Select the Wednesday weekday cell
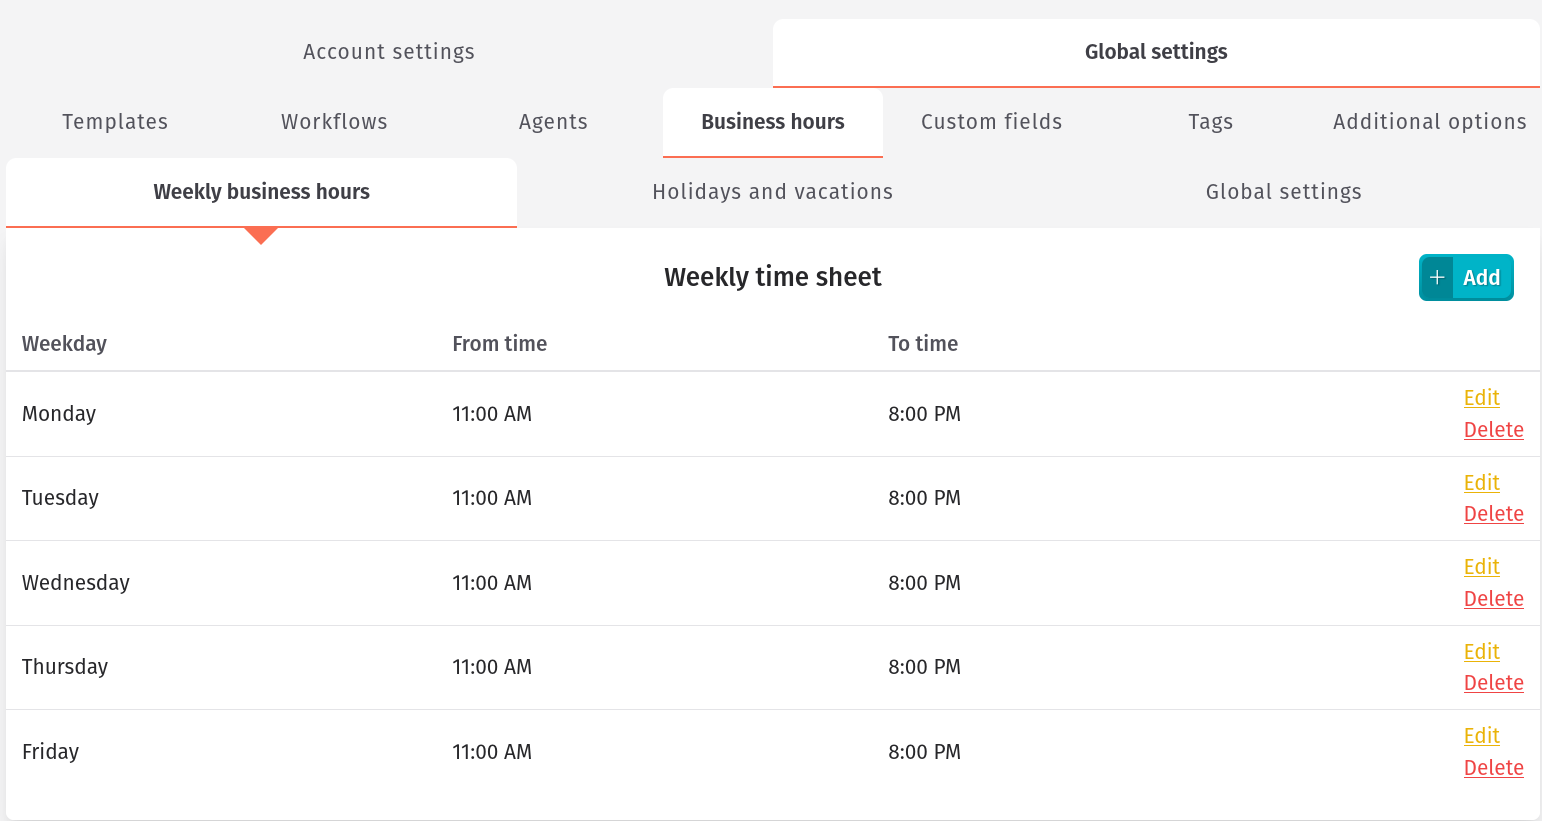1542x821 pixels. click(76, 583)
